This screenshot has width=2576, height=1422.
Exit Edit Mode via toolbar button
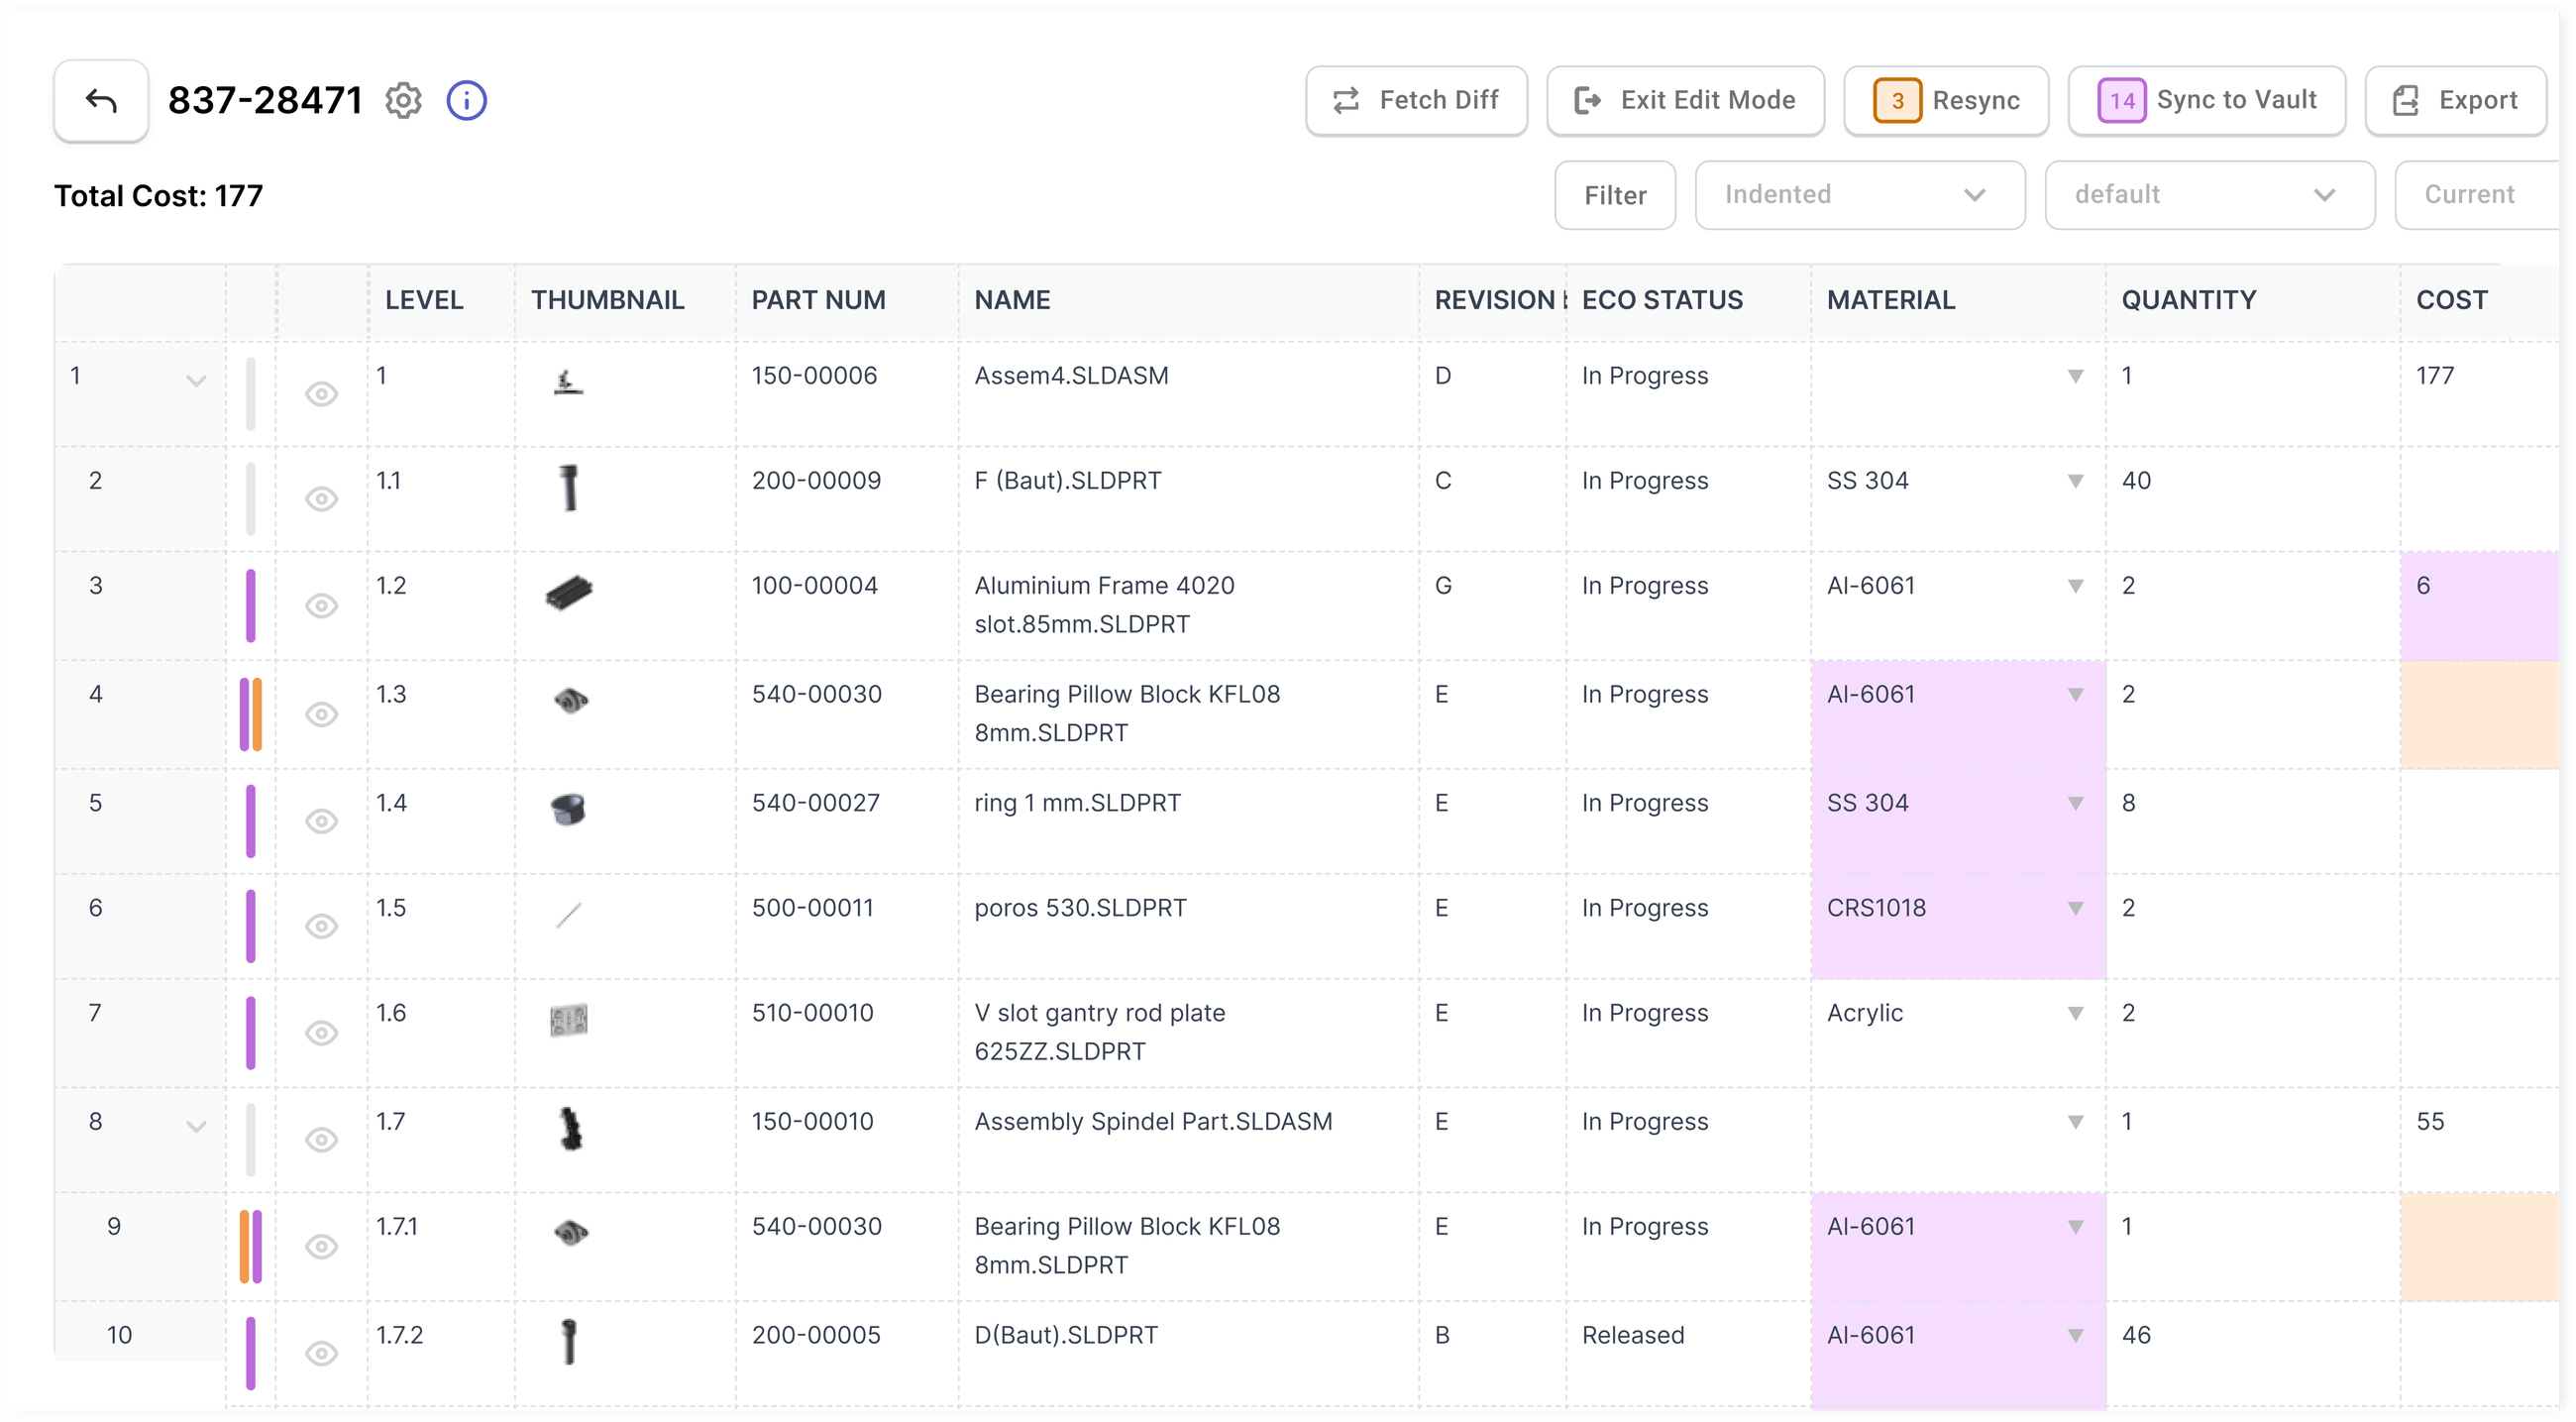pos(1685,100)
